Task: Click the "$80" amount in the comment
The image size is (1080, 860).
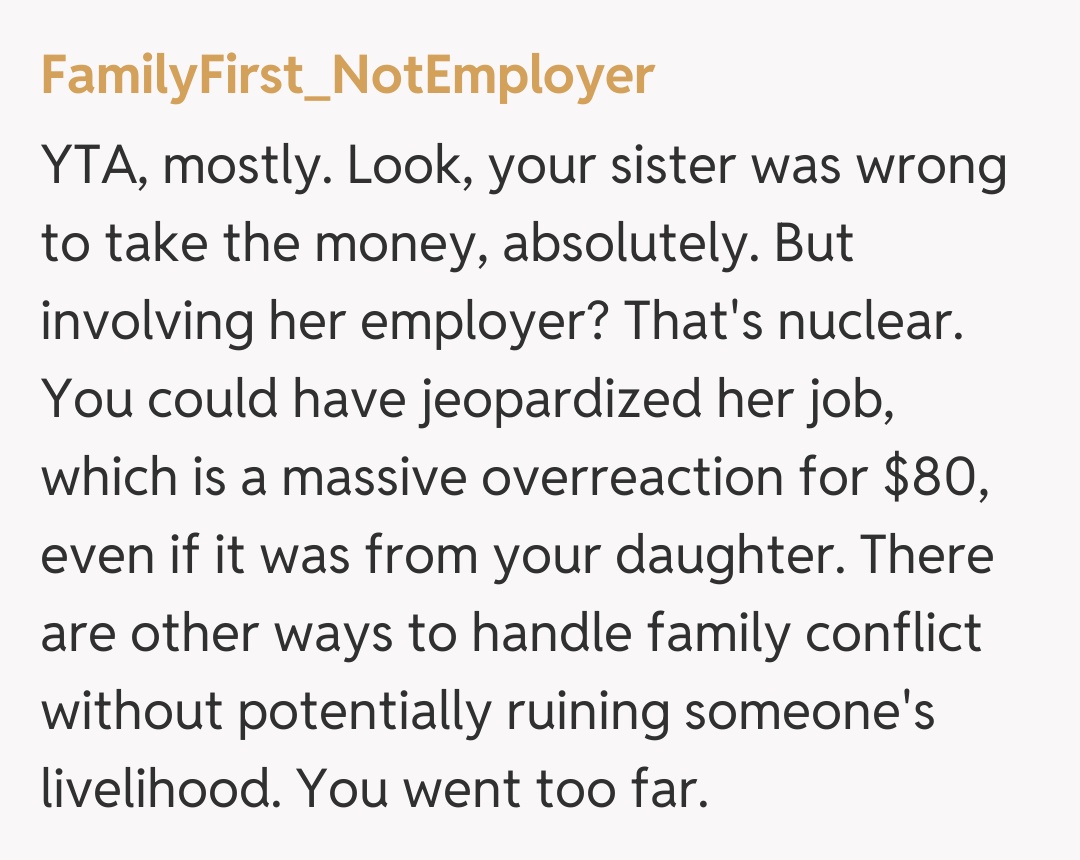Action: (930, 477)
